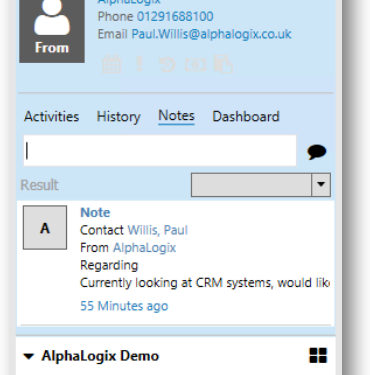
Task: Click phone number 01291688100 link
Action: [175, 16]
